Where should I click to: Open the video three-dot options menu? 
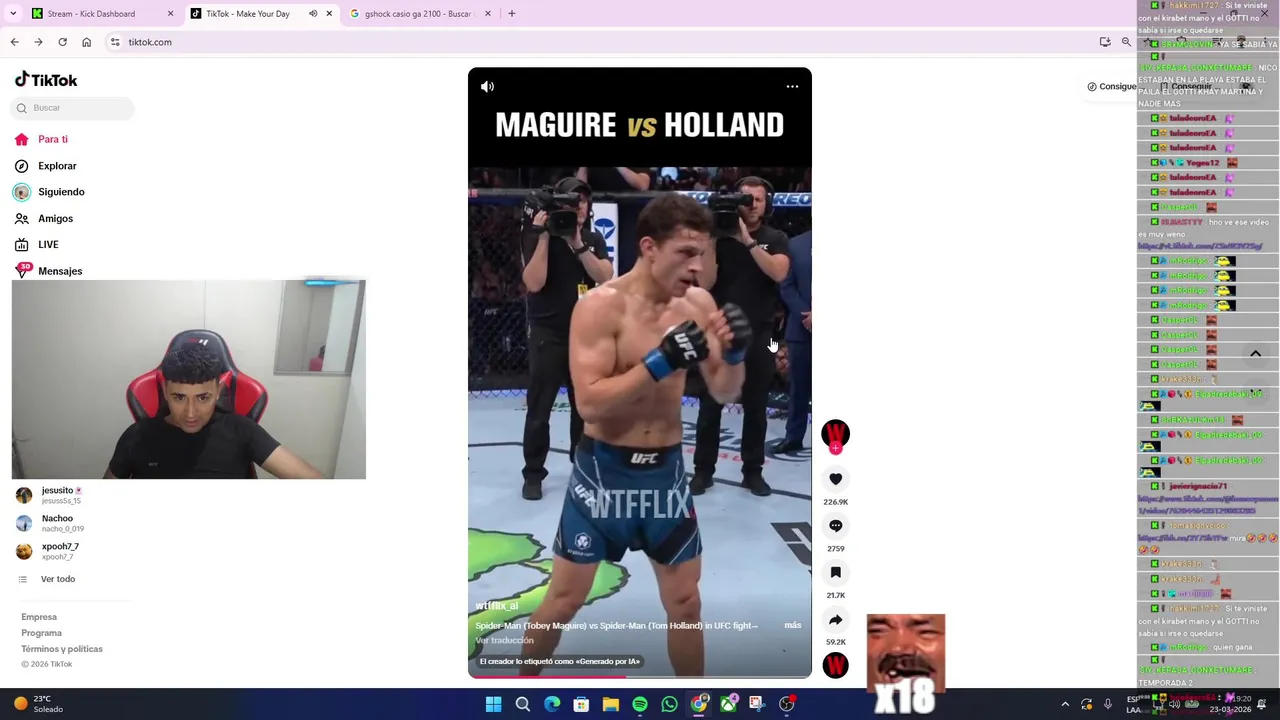792,87
